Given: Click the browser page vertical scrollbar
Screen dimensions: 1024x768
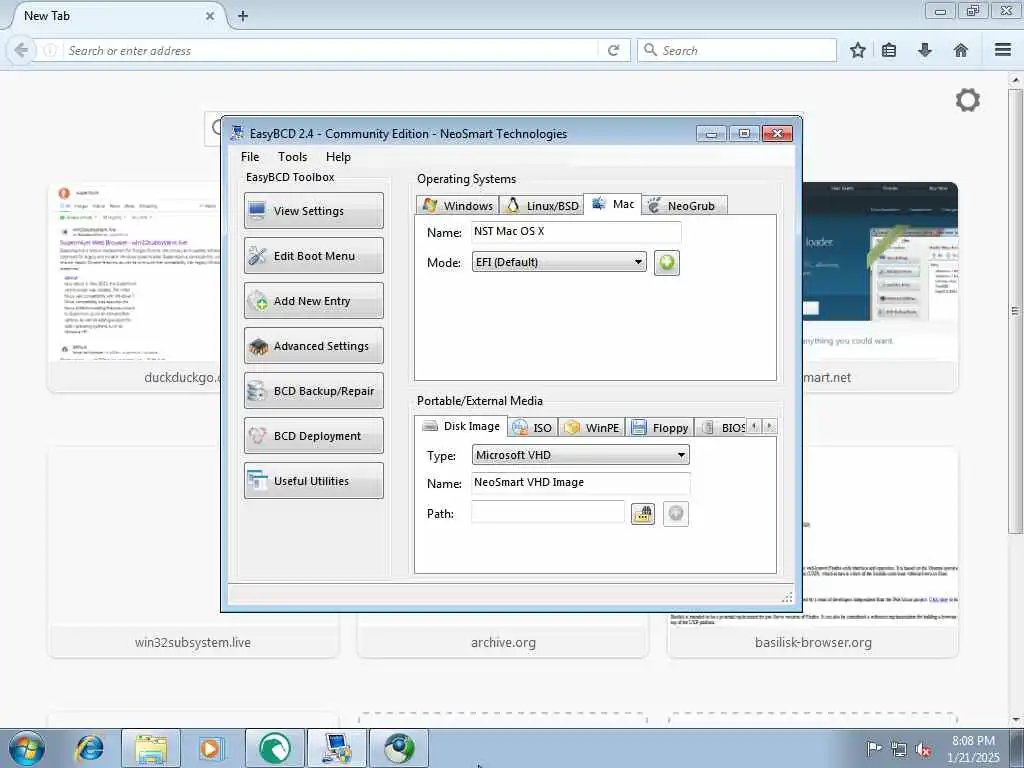Looking at the screenshot, I should click(x=1015, y=311).
